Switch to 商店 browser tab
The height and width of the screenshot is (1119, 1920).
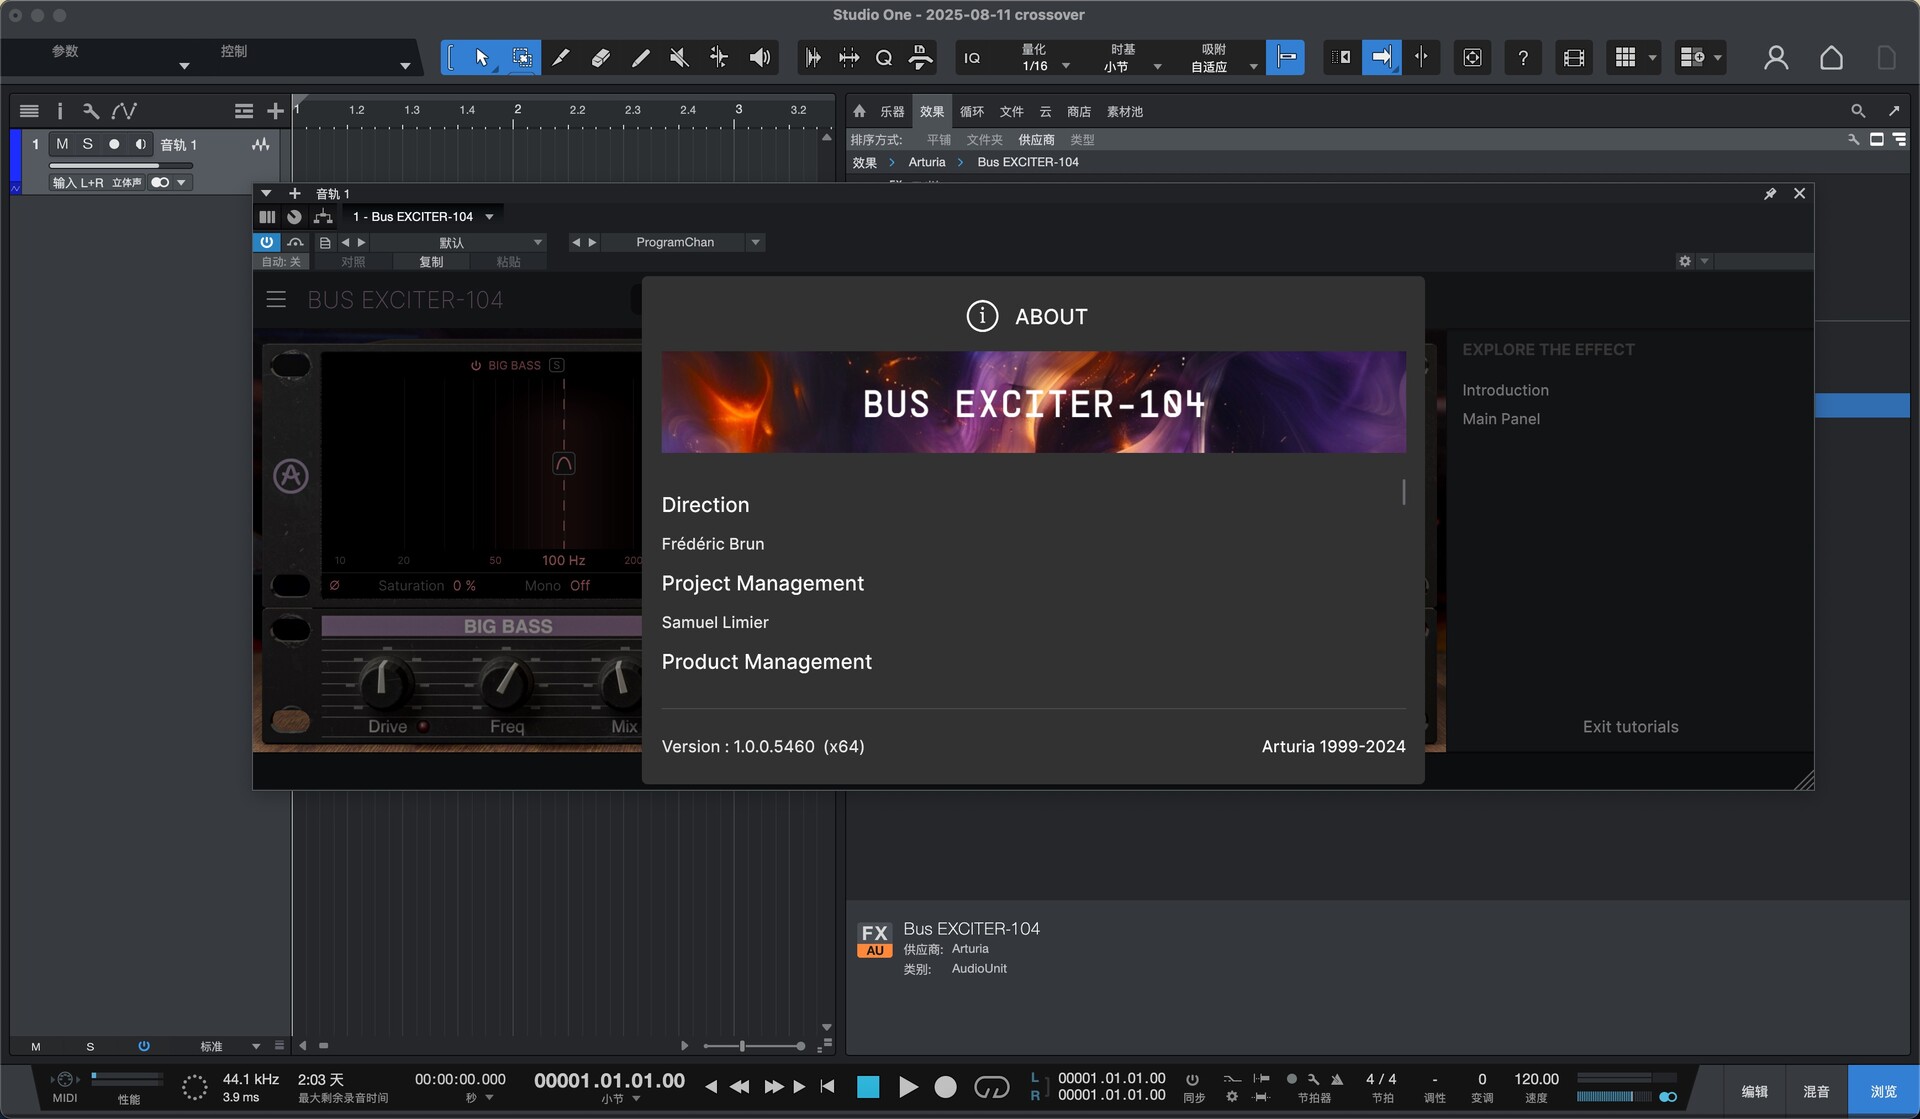click(x=1079, y=112)
